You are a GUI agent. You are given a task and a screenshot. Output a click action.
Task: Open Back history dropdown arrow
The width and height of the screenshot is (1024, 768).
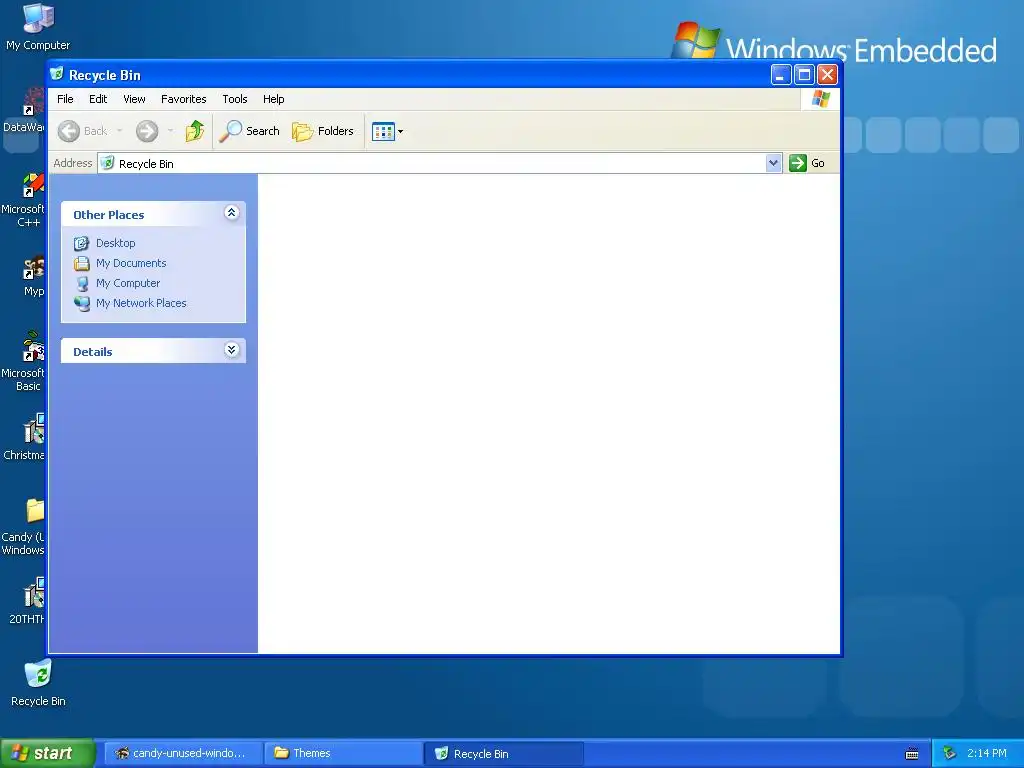[120, 131]
